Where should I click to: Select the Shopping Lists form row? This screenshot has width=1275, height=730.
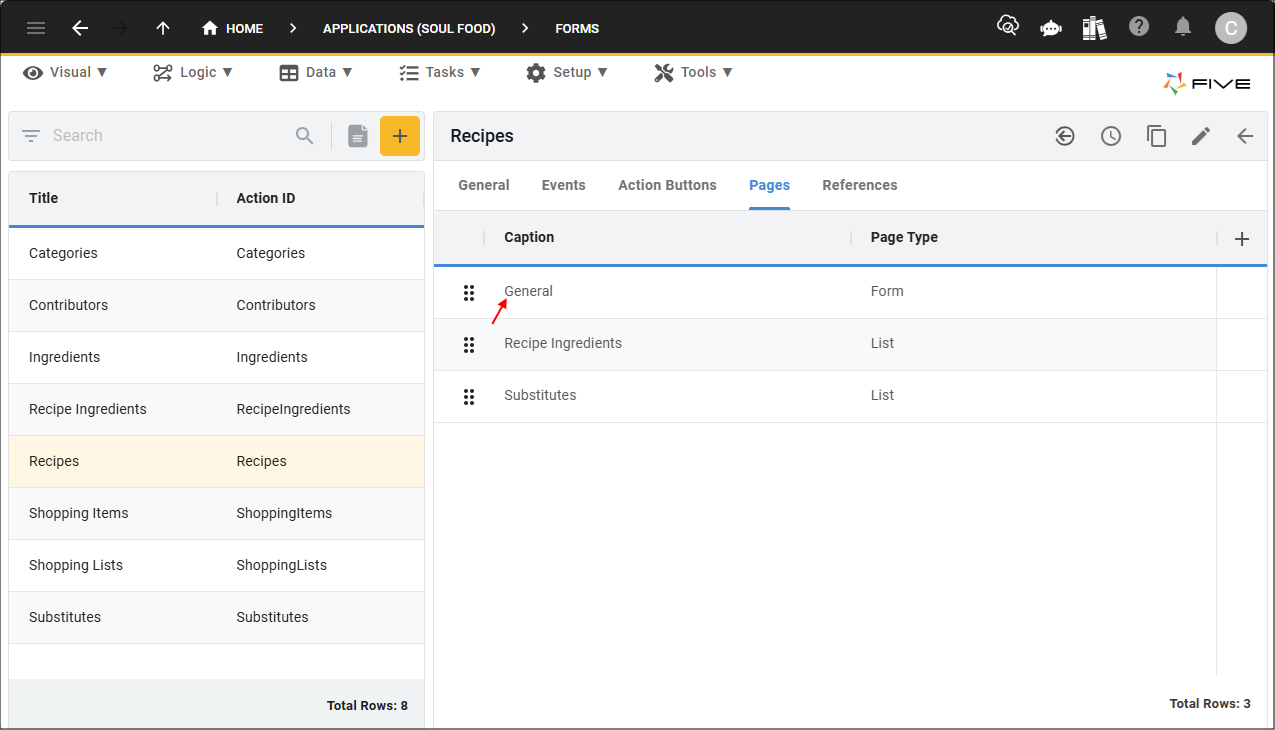point(216,565)
